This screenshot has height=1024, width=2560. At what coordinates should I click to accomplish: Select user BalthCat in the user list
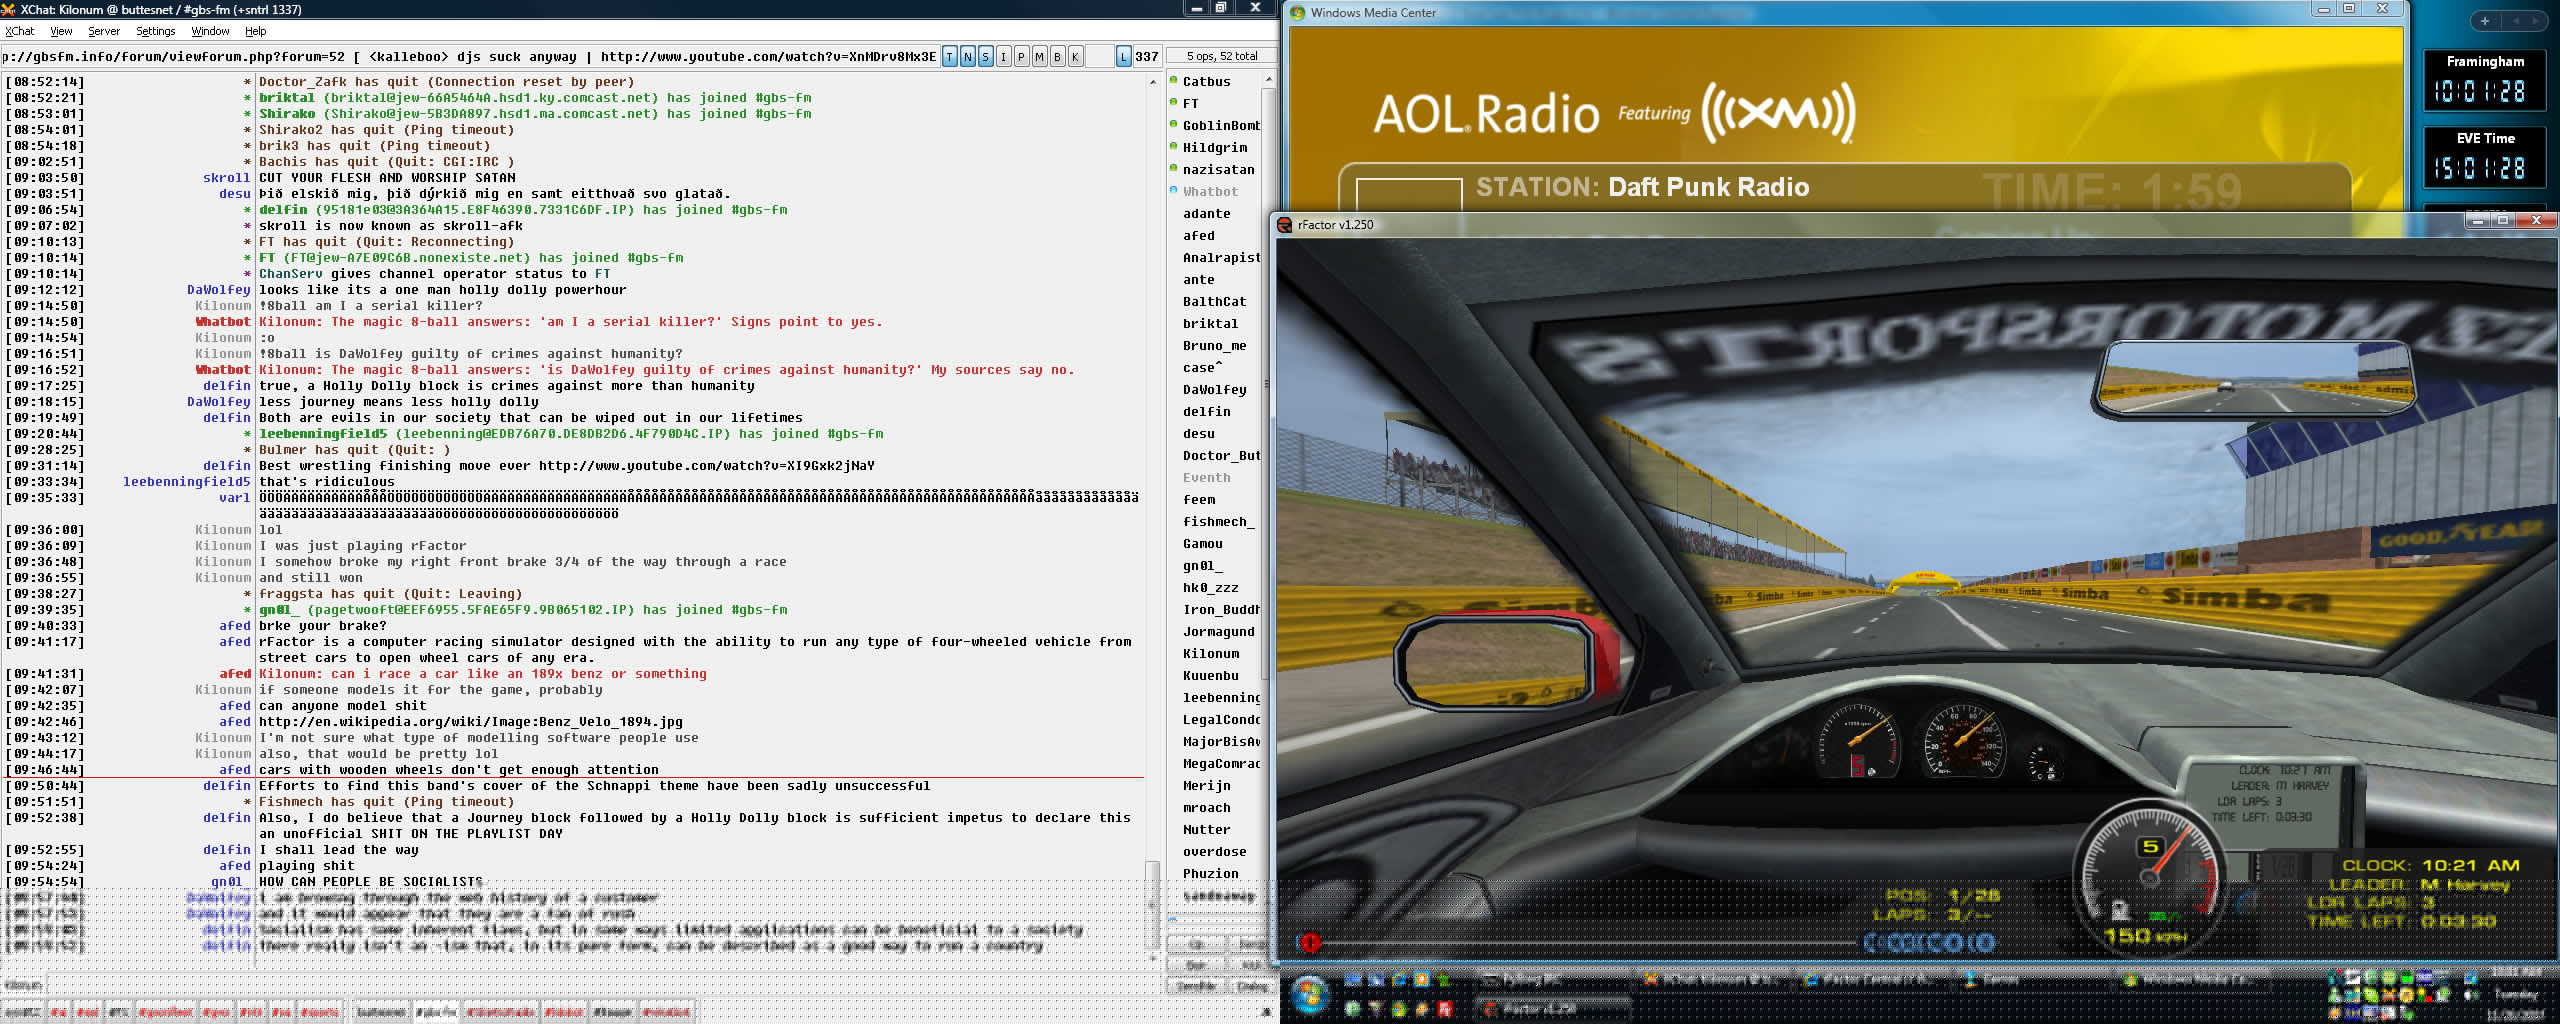(x=1214, y=301)
